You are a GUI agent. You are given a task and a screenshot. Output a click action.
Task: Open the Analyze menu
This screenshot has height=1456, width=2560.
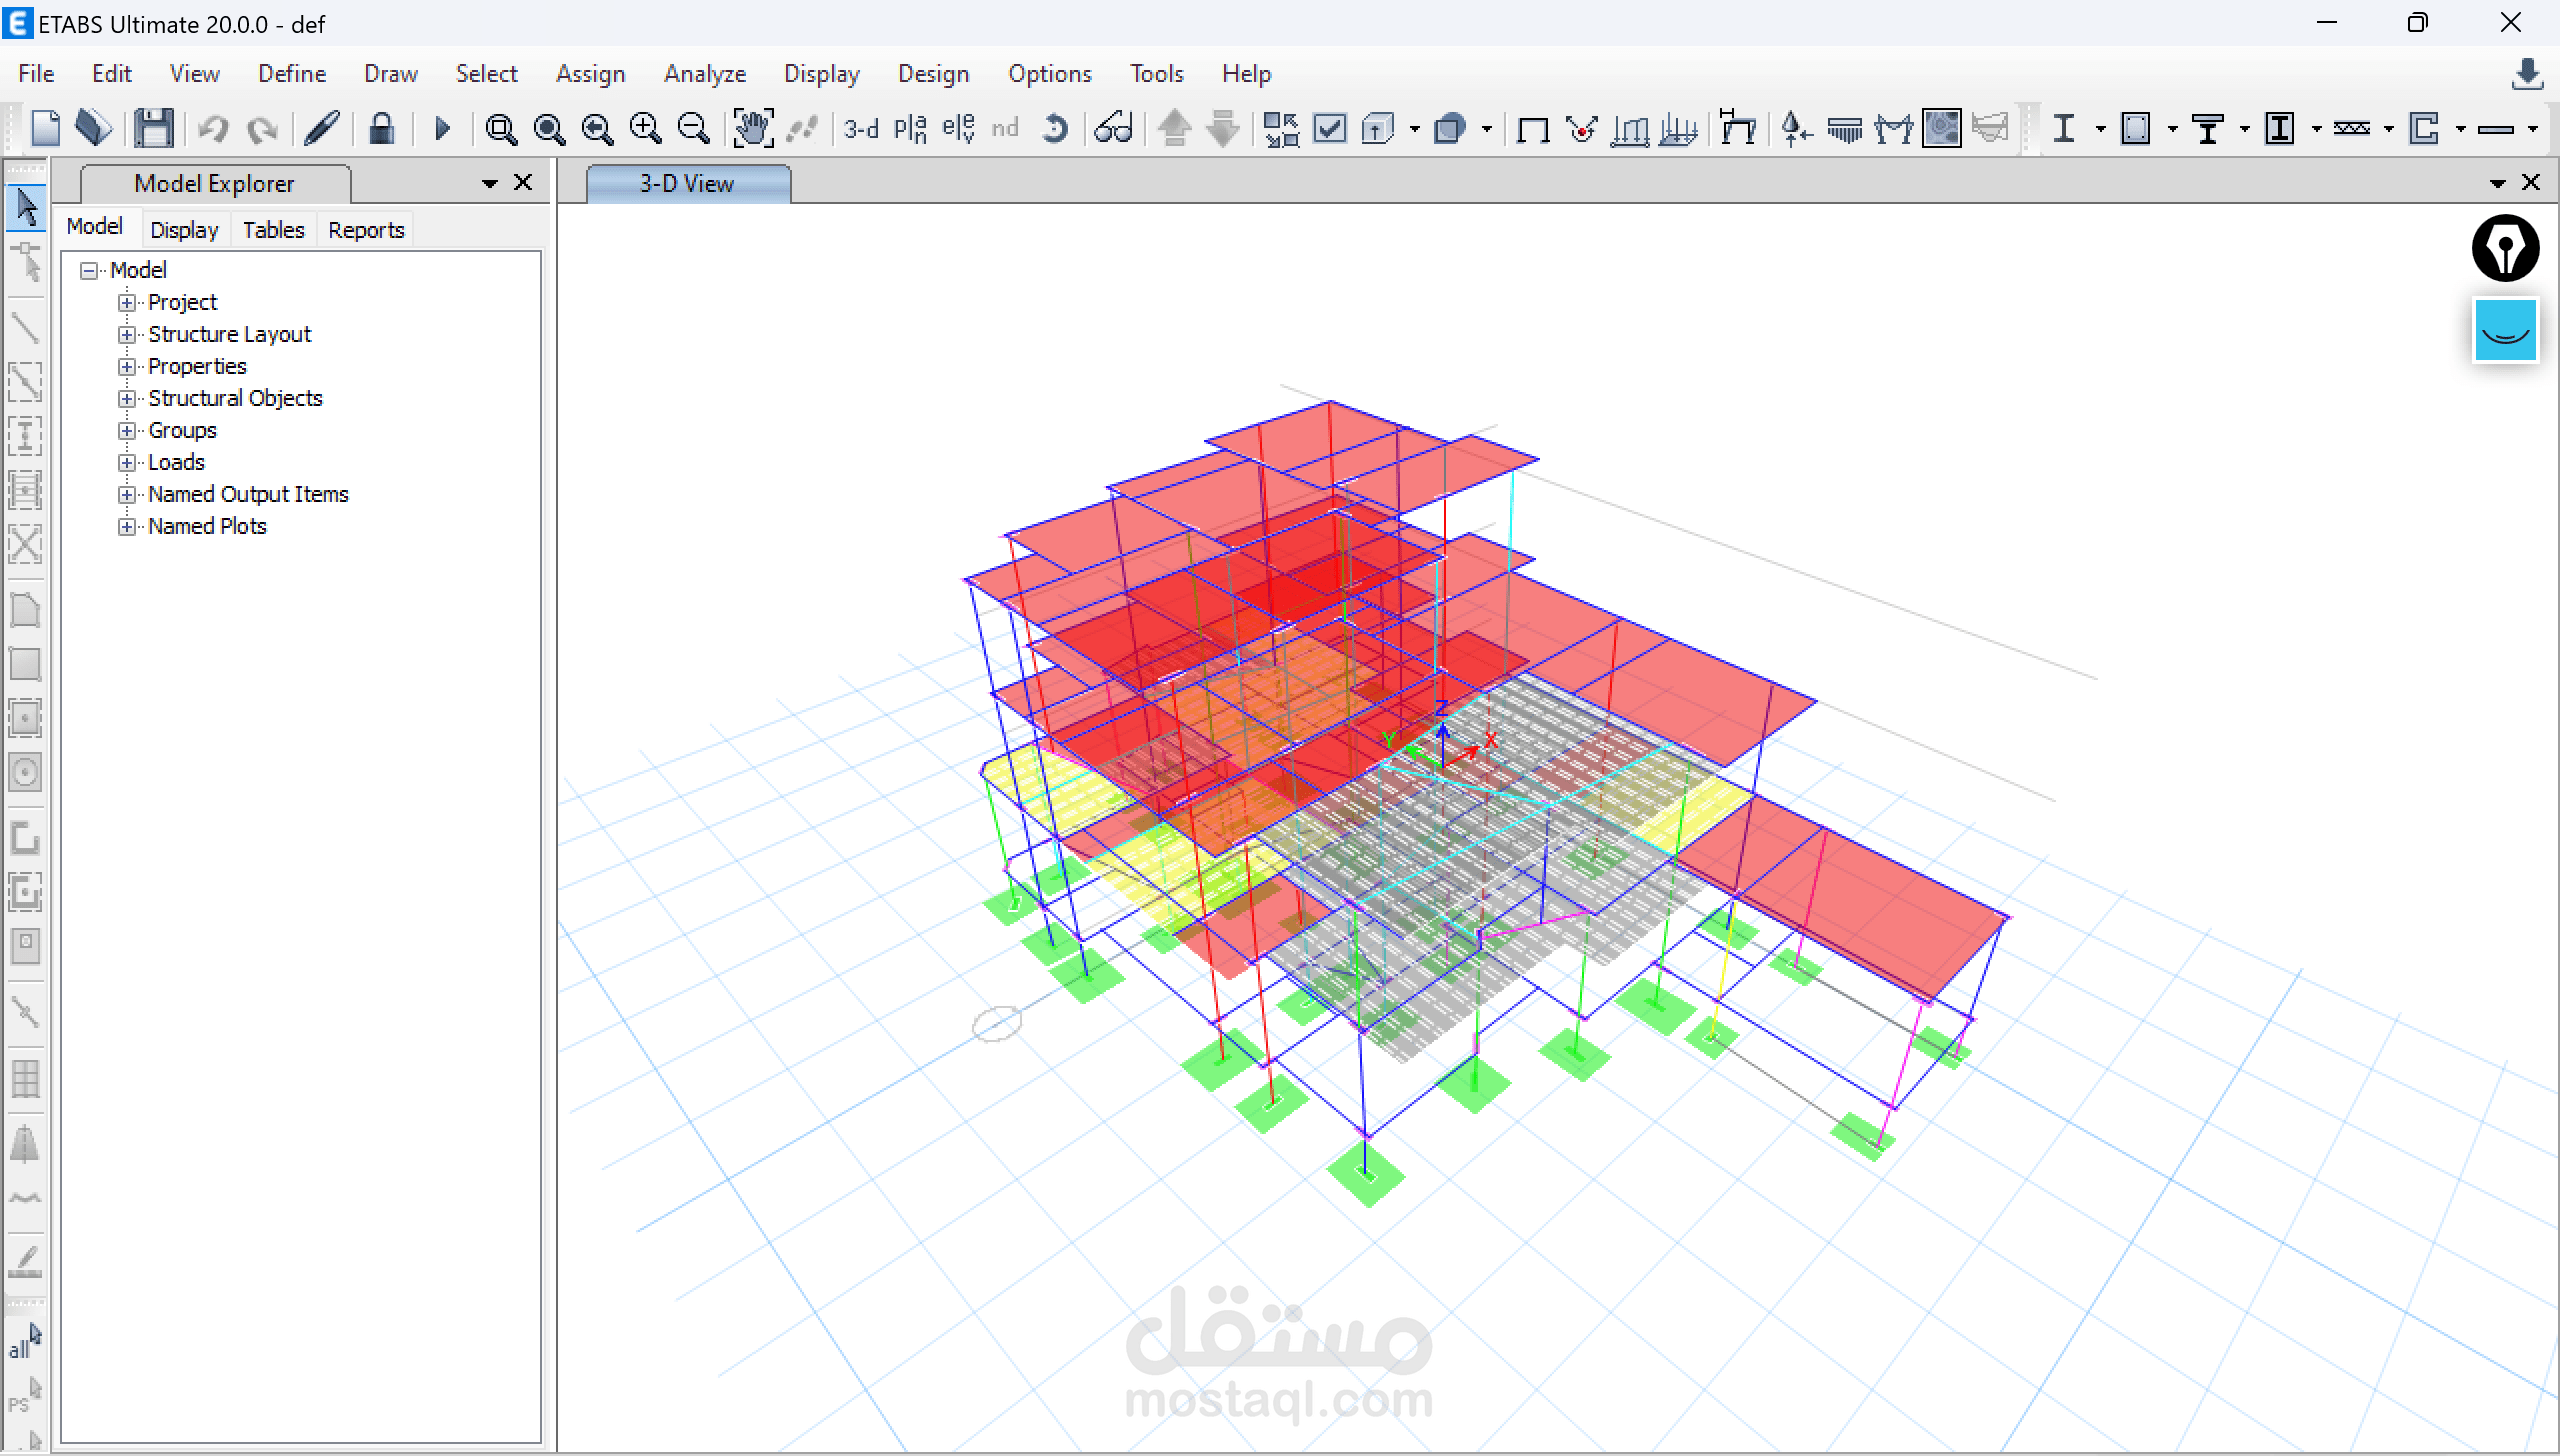pos(704,74)
